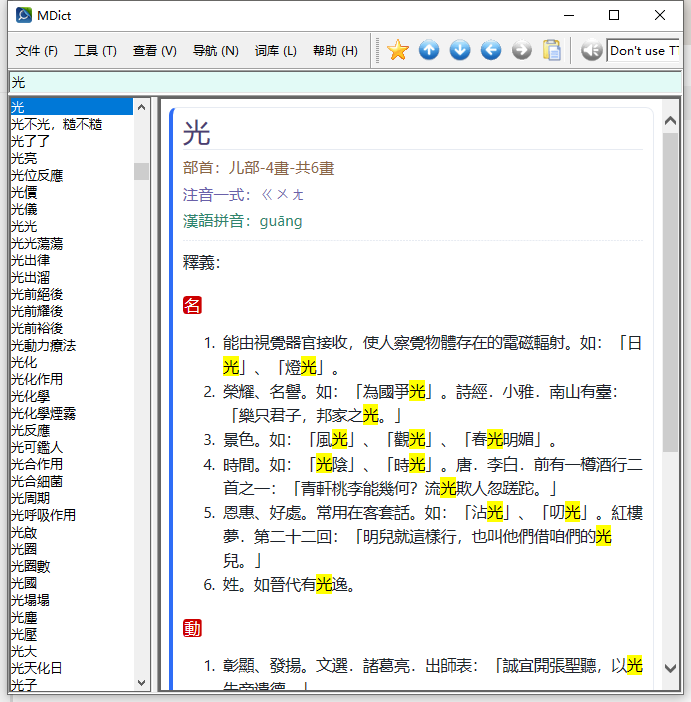Open the 文件 (F) menu

pos(37,51)
